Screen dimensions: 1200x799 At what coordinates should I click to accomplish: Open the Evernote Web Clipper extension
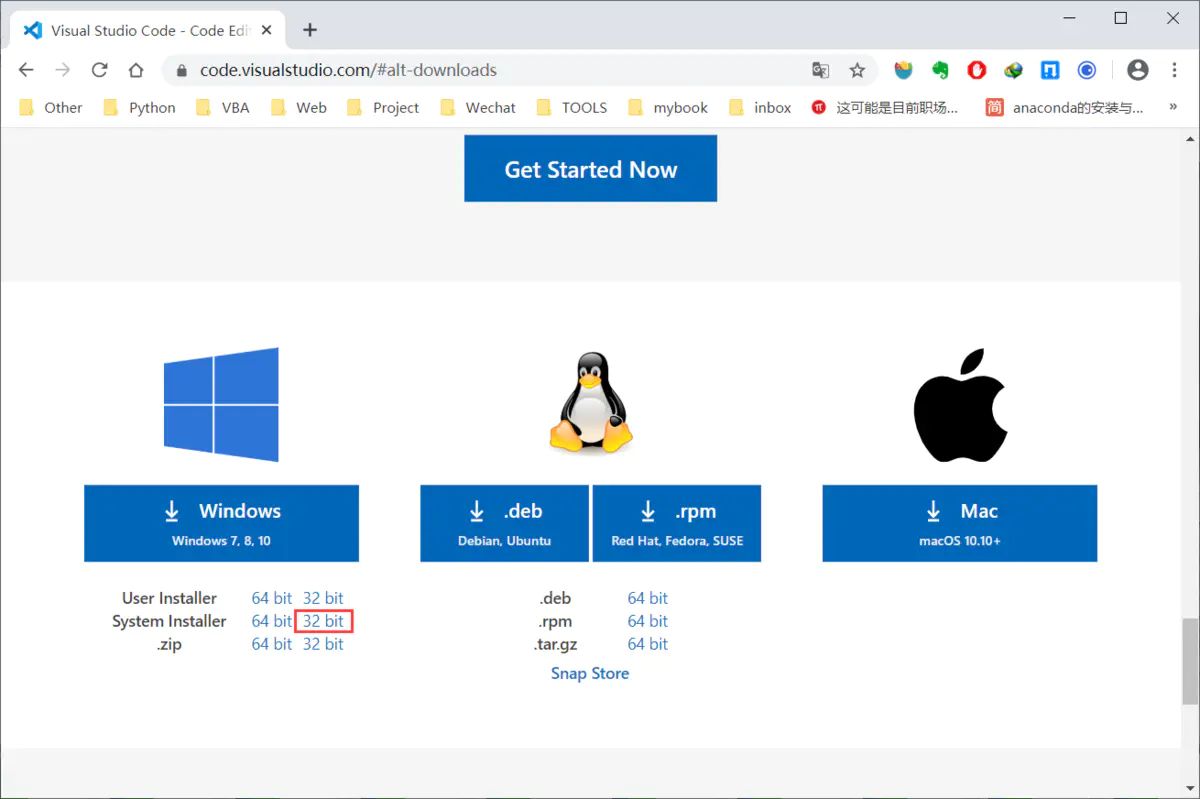click(939, 70)
